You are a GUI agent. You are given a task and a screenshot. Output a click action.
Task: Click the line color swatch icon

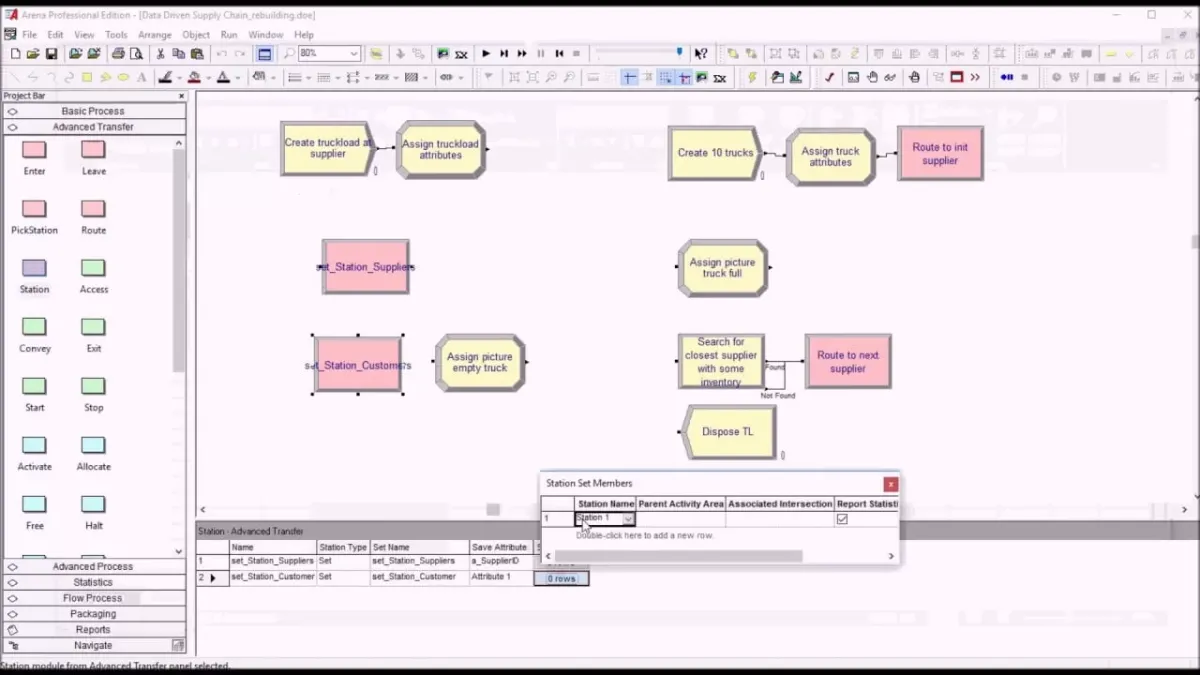(x=166, y=77)
